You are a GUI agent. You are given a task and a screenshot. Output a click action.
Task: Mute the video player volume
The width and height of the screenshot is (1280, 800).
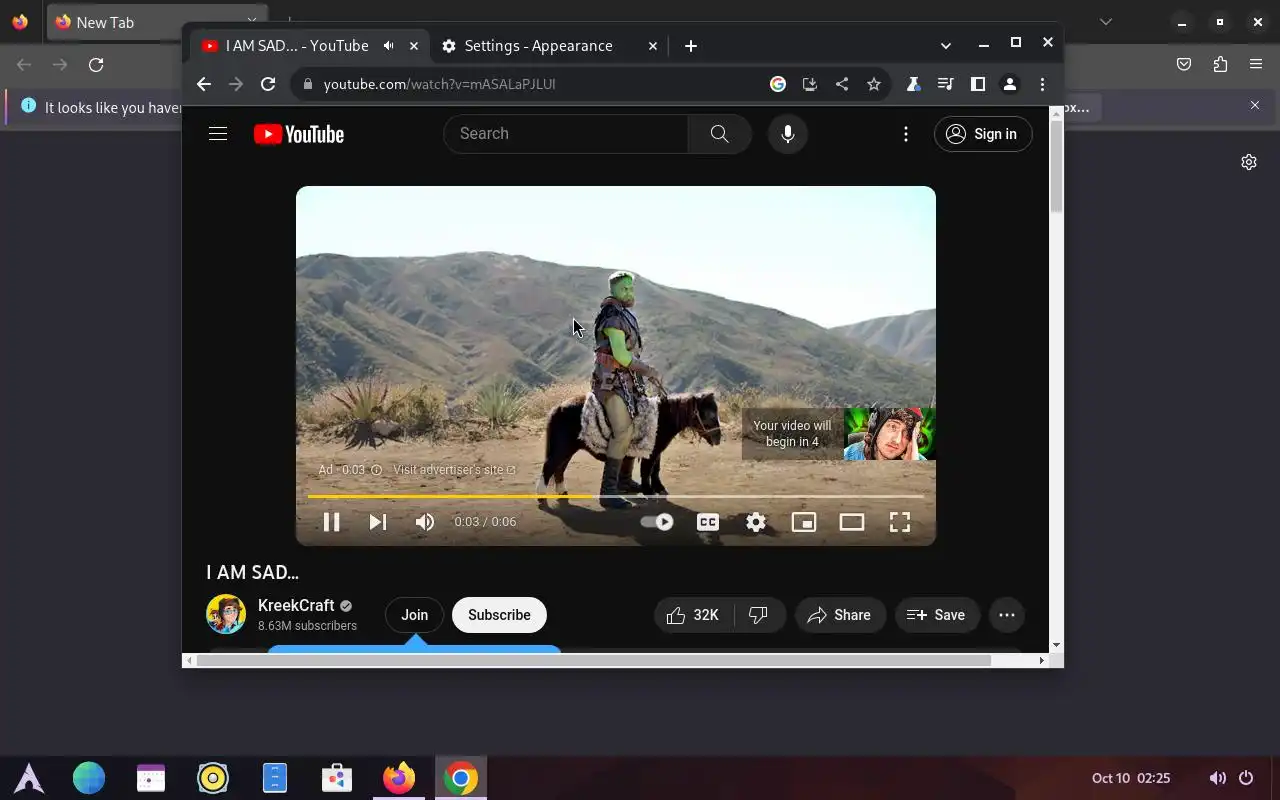(425, 522)
